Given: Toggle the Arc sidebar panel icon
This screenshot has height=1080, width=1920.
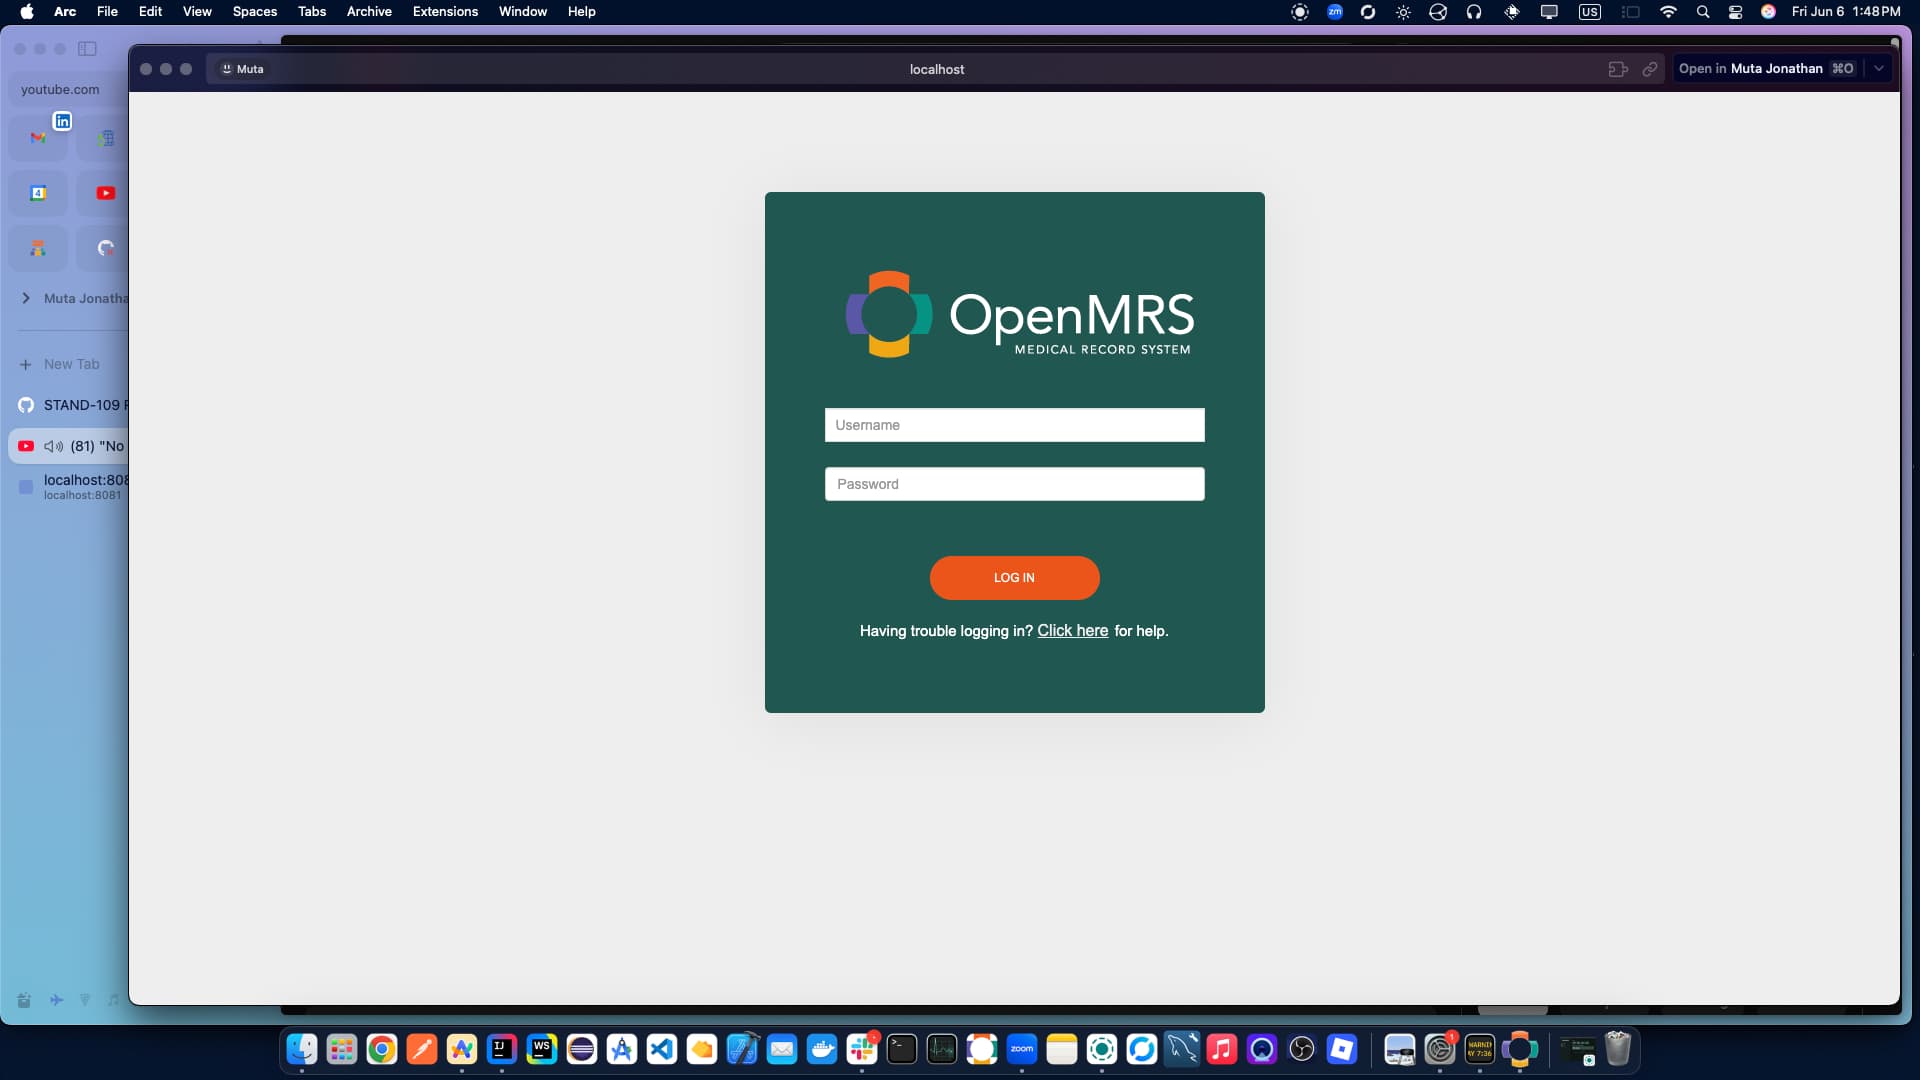Looking at the screenshot, I should tap(88, 48).
